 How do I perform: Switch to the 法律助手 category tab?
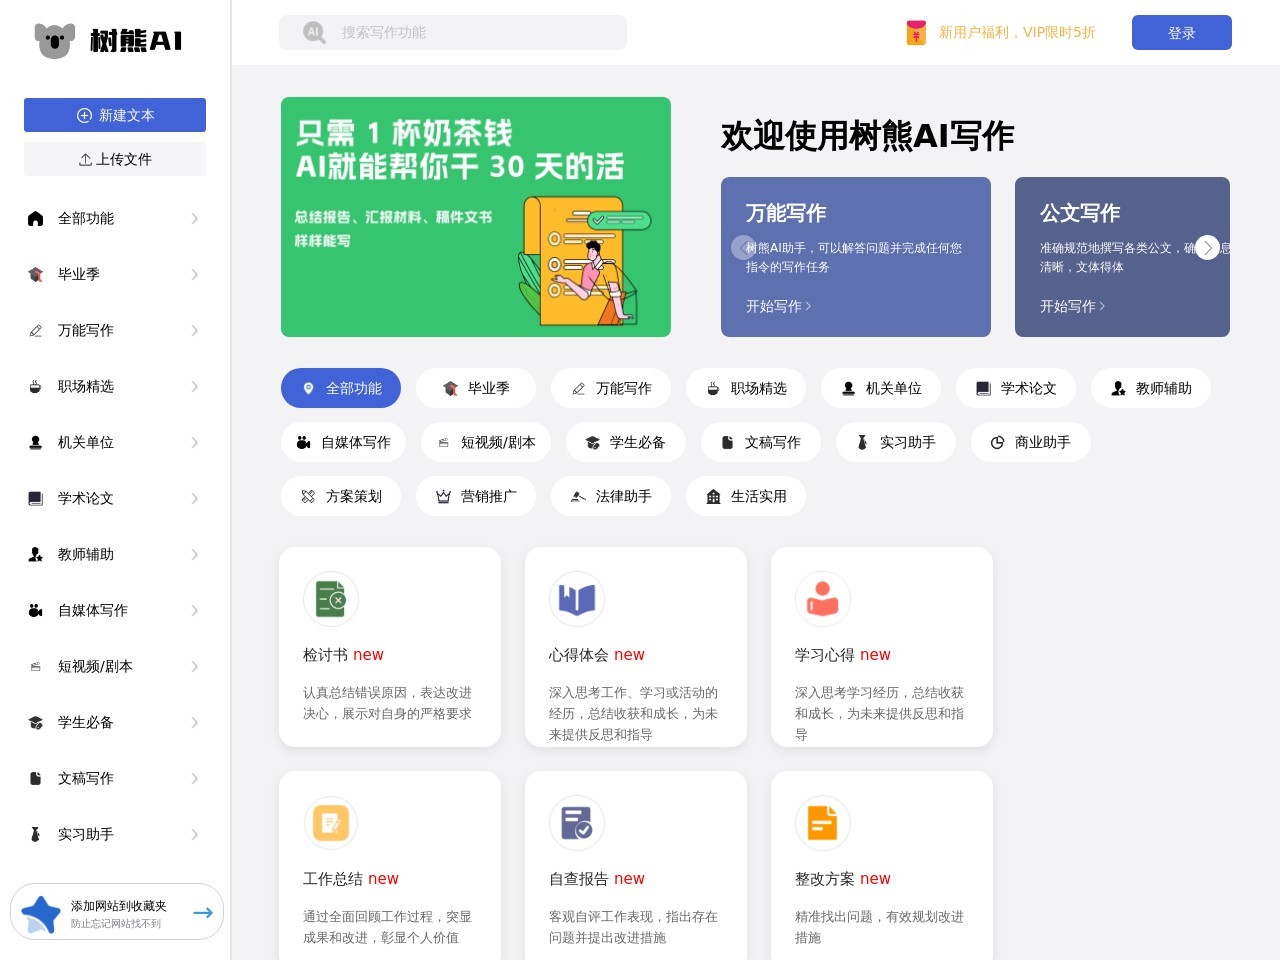[610, 496]
